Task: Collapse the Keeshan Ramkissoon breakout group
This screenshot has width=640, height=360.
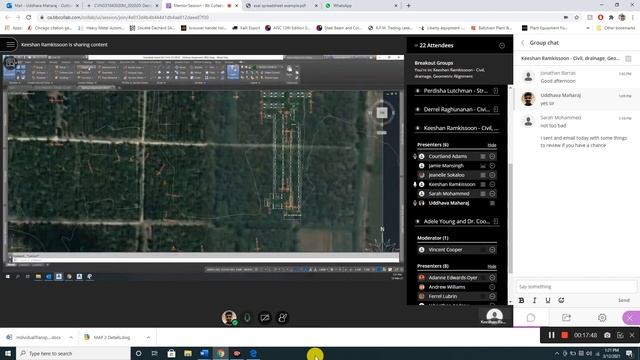Action: [x=418, y=128]
